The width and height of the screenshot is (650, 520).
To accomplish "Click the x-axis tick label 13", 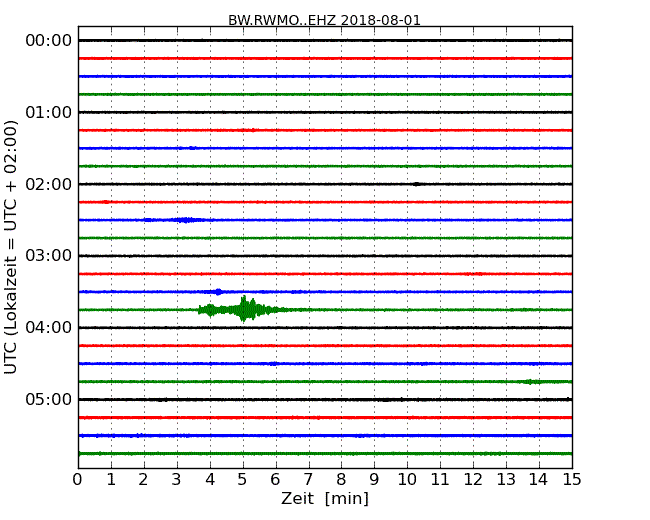I will pos(506,480).
